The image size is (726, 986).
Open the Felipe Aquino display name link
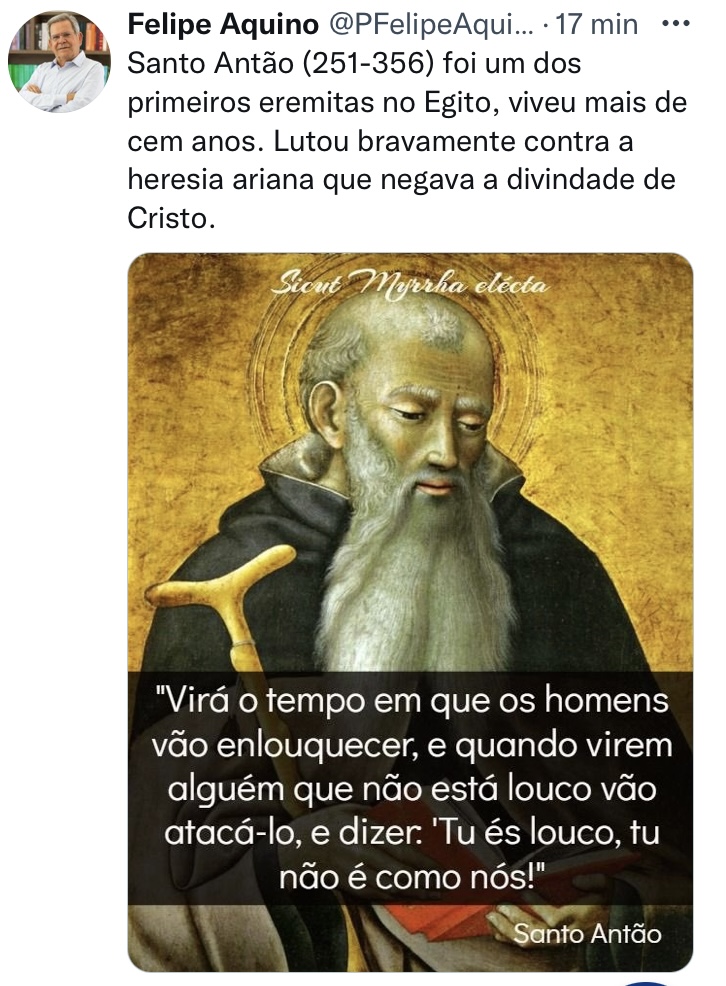(x=223, y=25)
